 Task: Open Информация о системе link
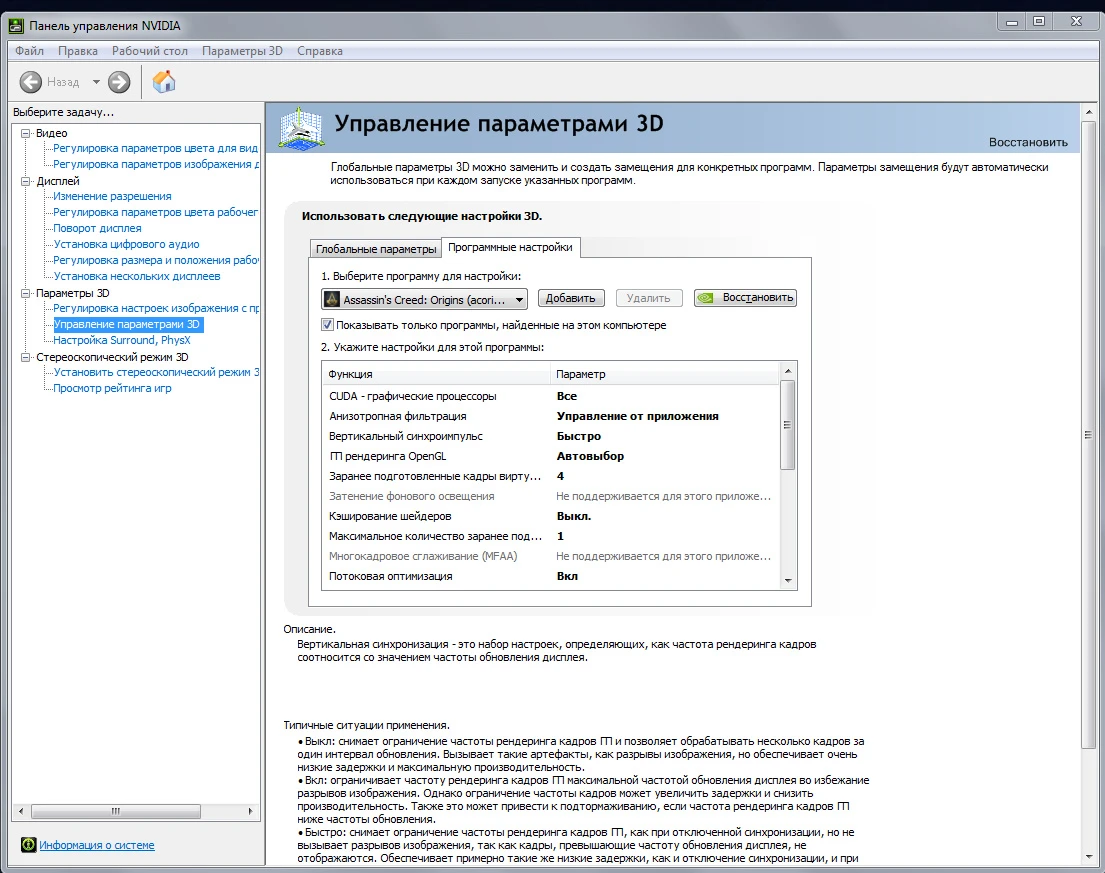point(97,845)
